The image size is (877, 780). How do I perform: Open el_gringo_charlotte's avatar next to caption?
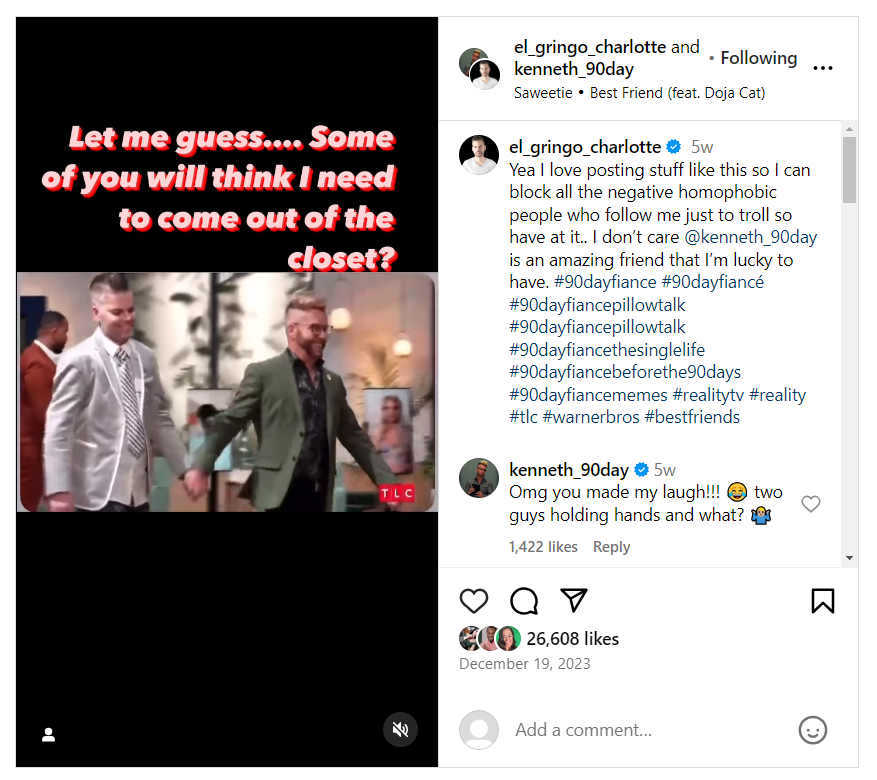click(x=479, y=155)
